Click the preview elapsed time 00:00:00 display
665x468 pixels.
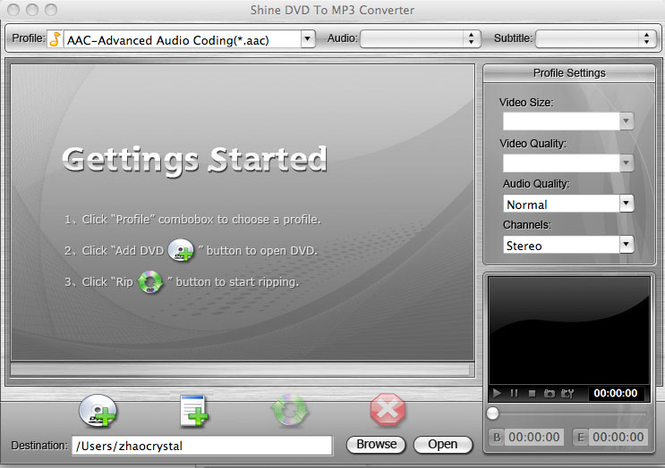point(615,393)
